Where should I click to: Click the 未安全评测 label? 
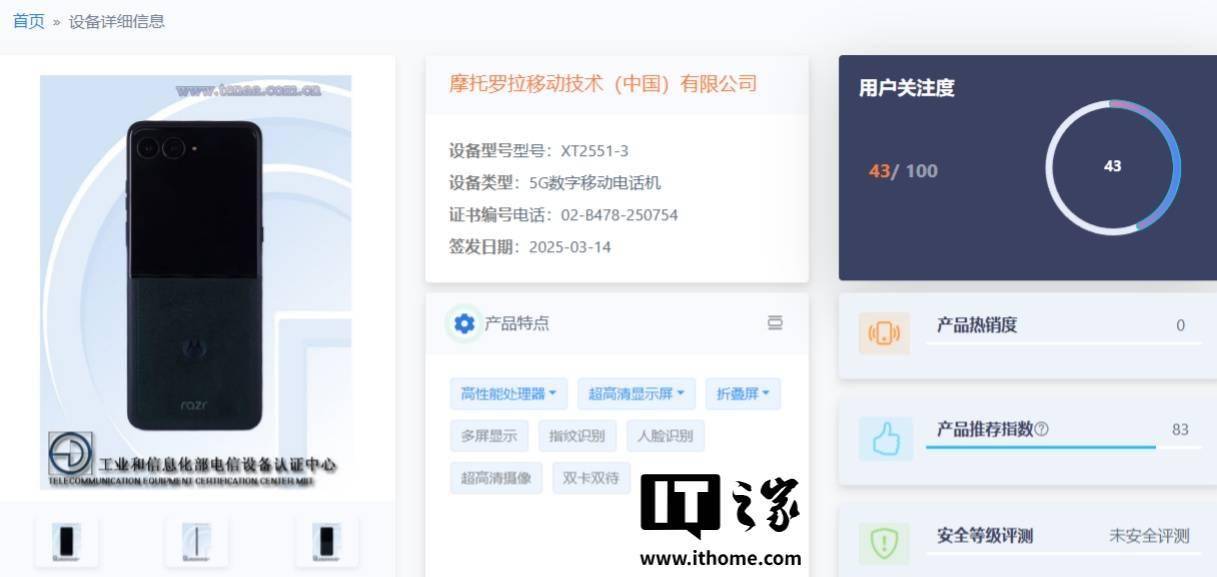1145,536
